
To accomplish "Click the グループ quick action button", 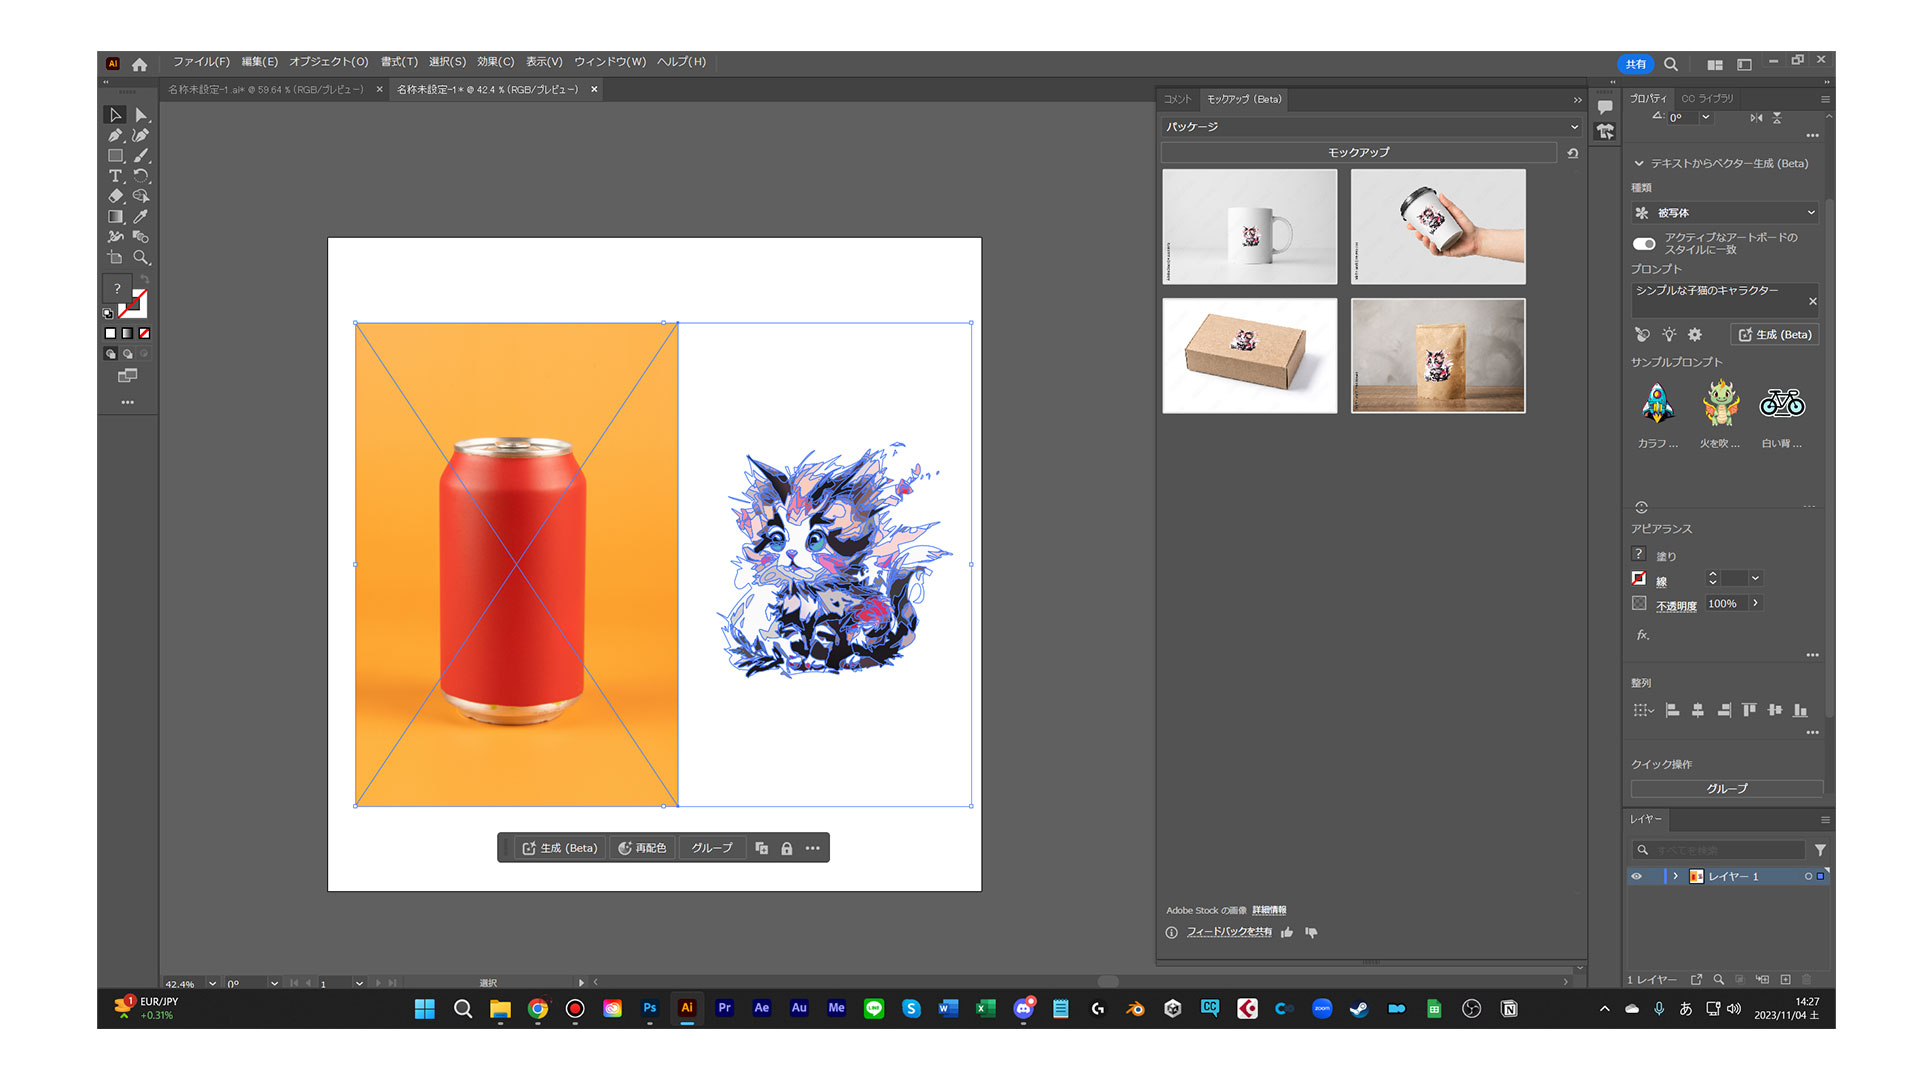I will click(1726, 789).
